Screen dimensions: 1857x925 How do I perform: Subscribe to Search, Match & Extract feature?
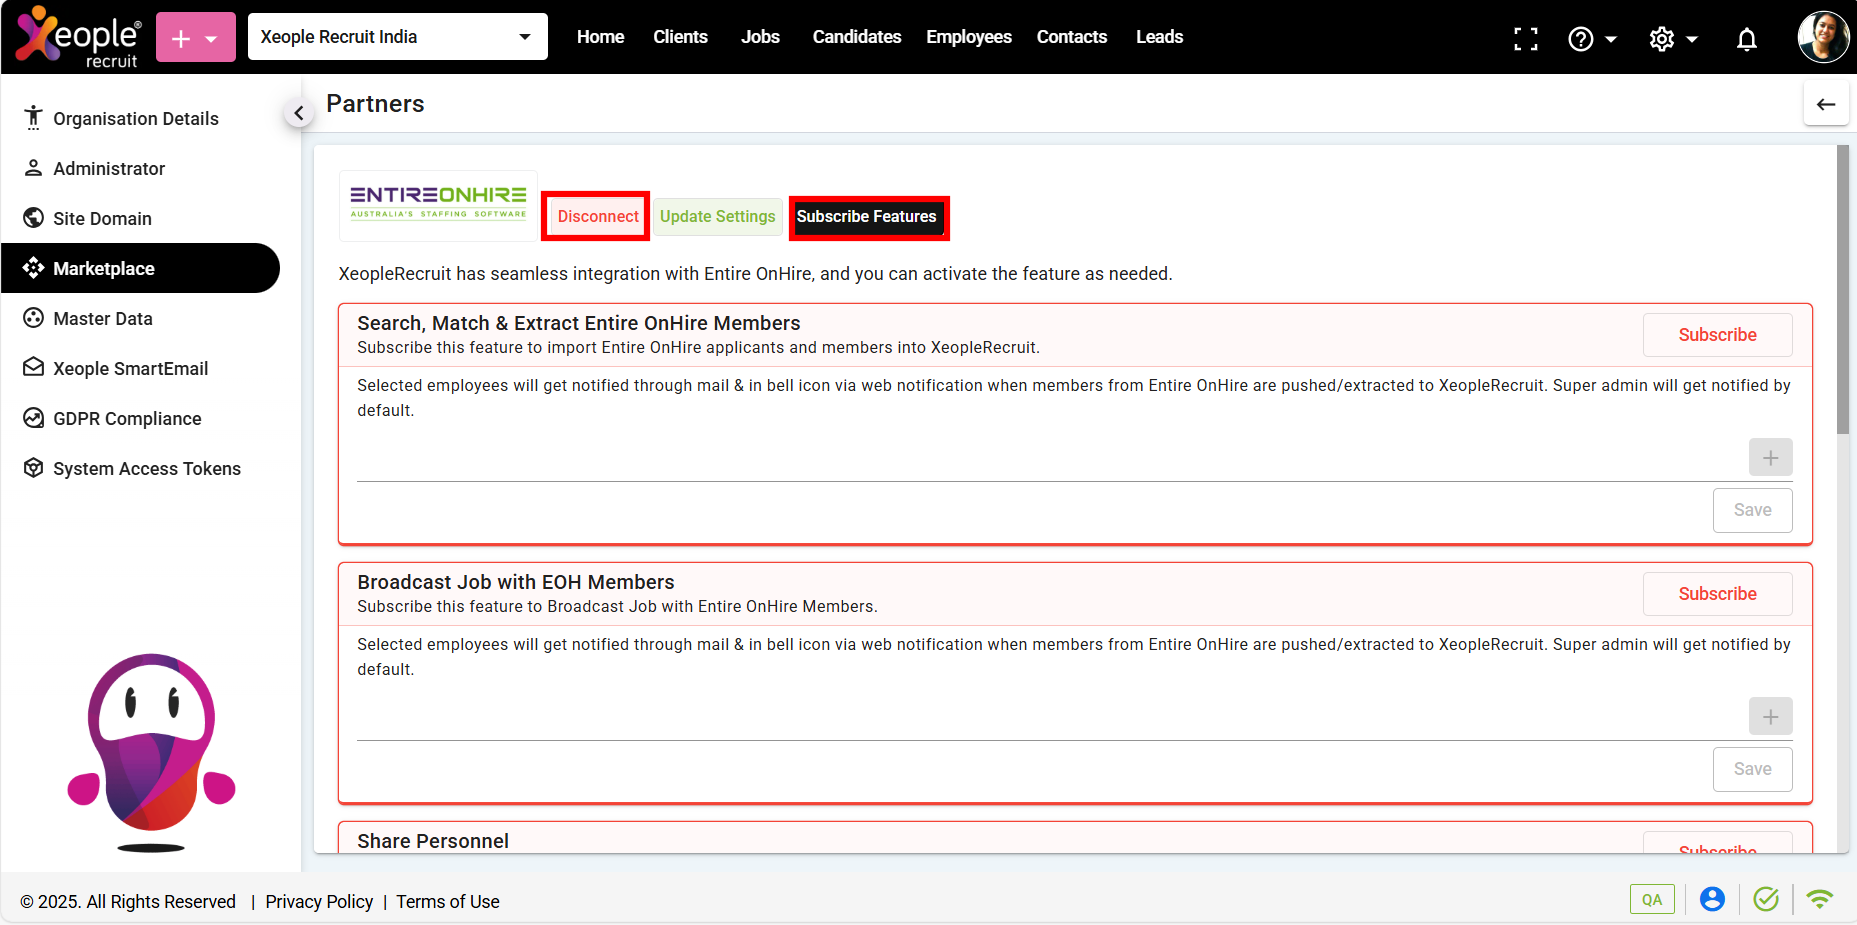coord(1717,335)
